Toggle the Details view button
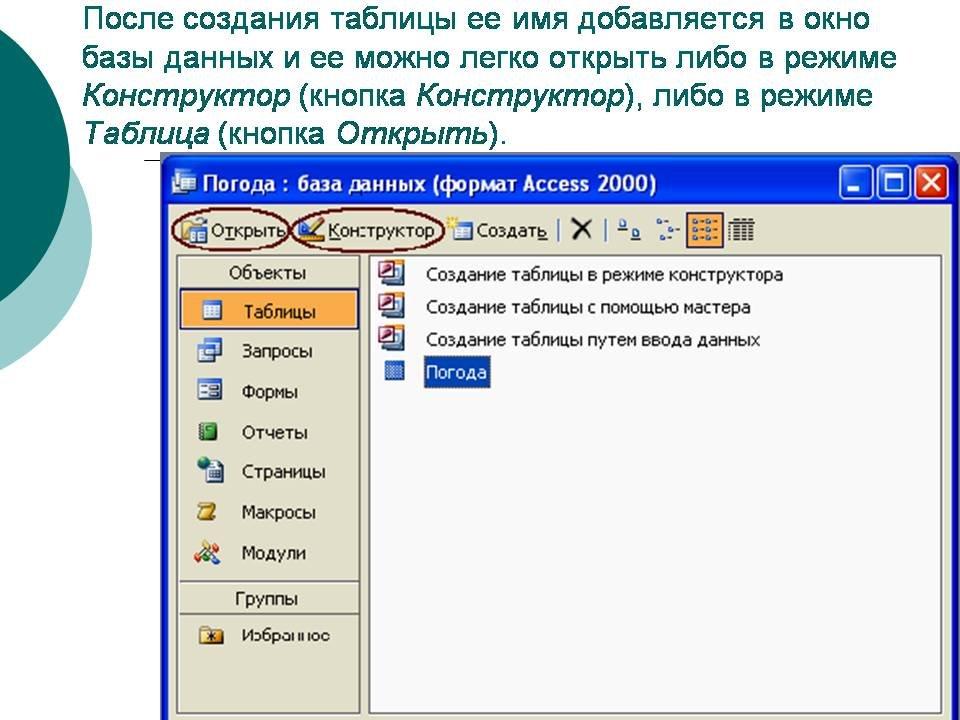Screen dimensions: 960x720 tap(740, 230)
